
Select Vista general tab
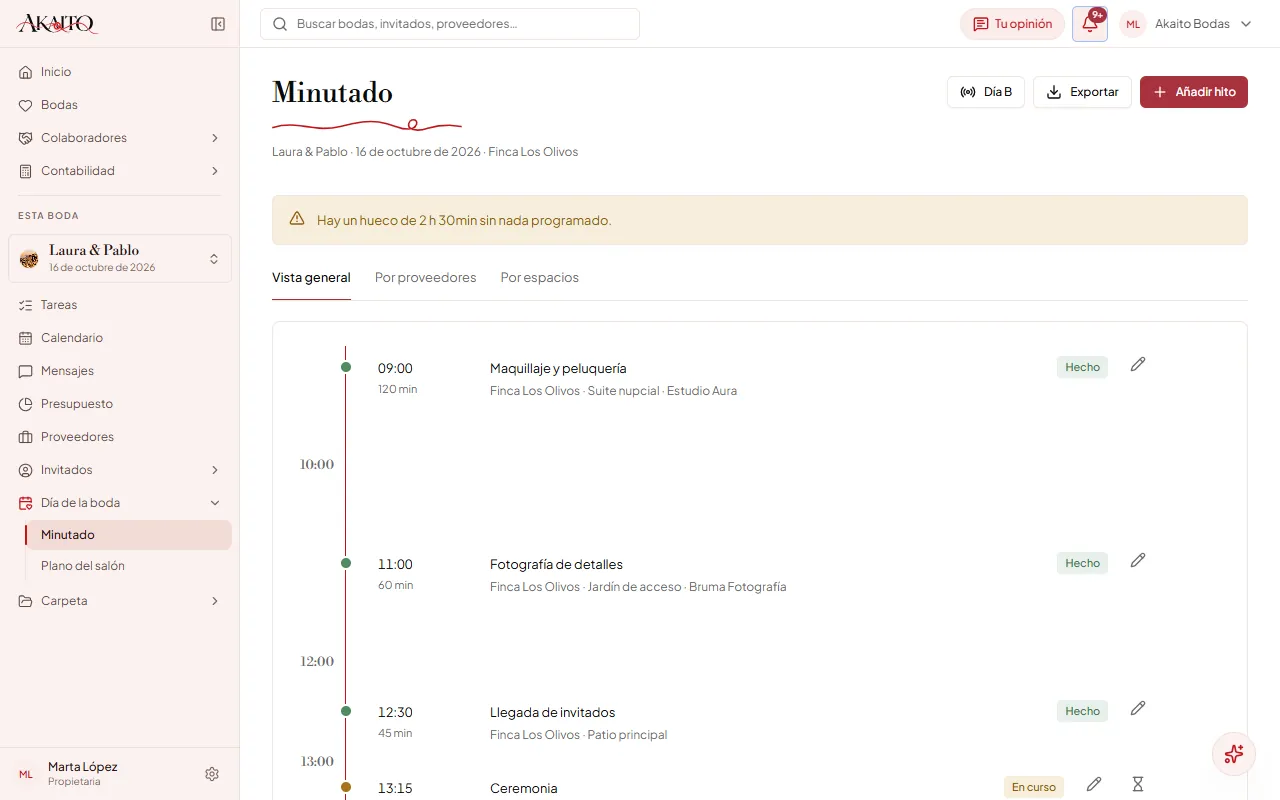pyautogui.click(x=311, y=278)
